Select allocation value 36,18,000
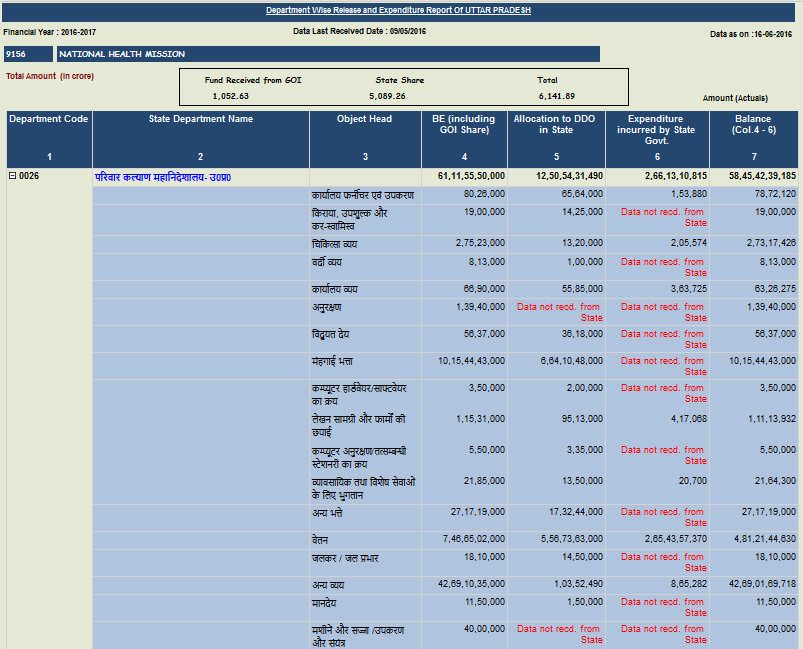The image size is (803, 649). [x=582, y=333]
